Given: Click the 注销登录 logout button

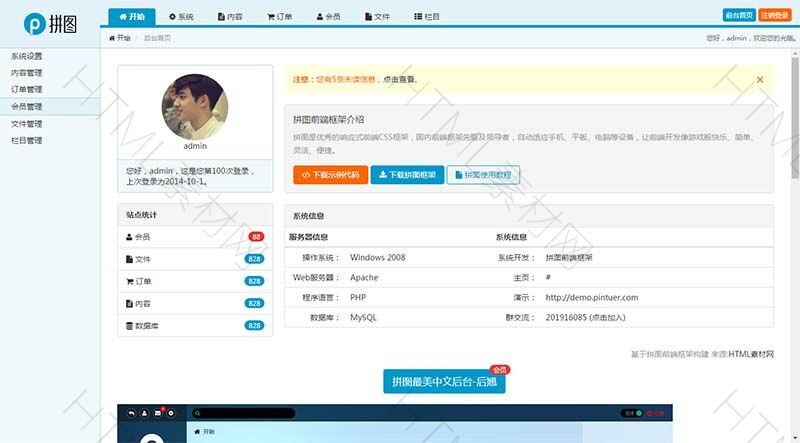Looking at the screenshot, I should [x=776, y=15].
